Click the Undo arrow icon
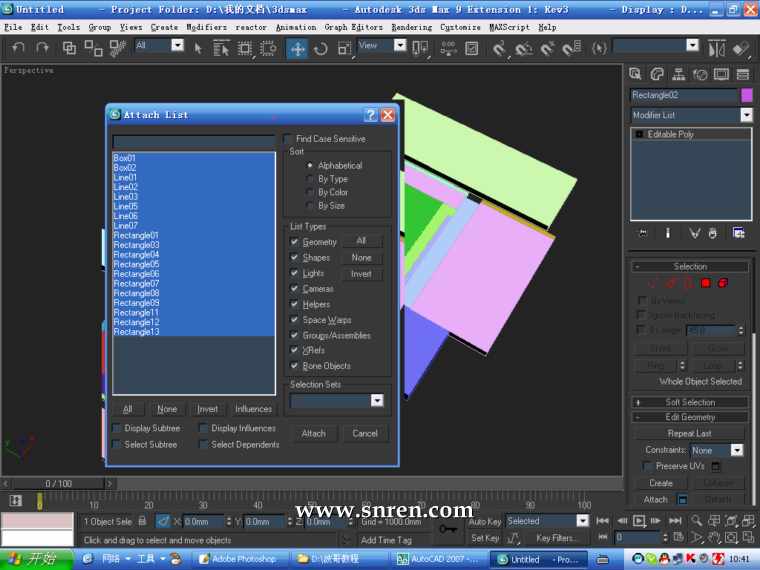760x570 pixels. 18,48
